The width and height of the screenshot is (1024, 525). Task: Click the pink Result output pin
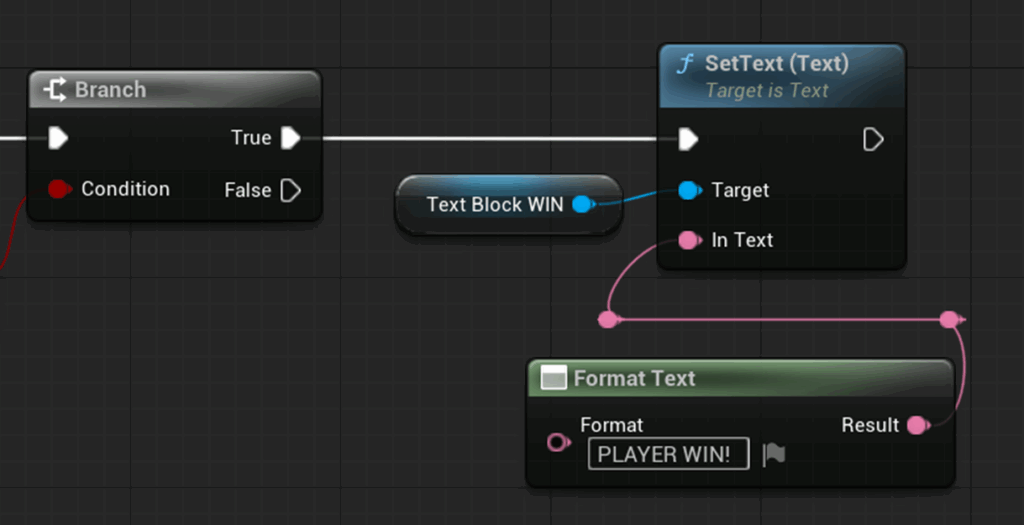click(x=916, y=426)
